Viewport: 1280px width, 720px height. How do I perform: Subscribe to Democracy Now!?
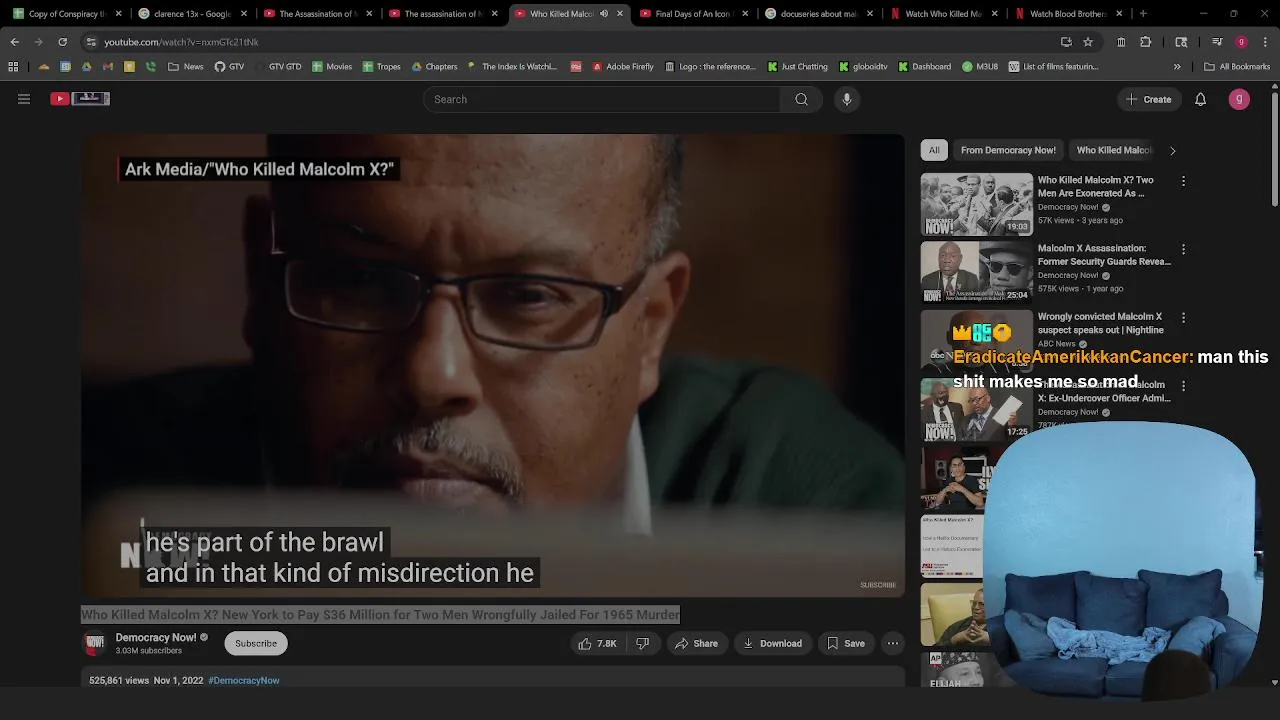[256, 643]
